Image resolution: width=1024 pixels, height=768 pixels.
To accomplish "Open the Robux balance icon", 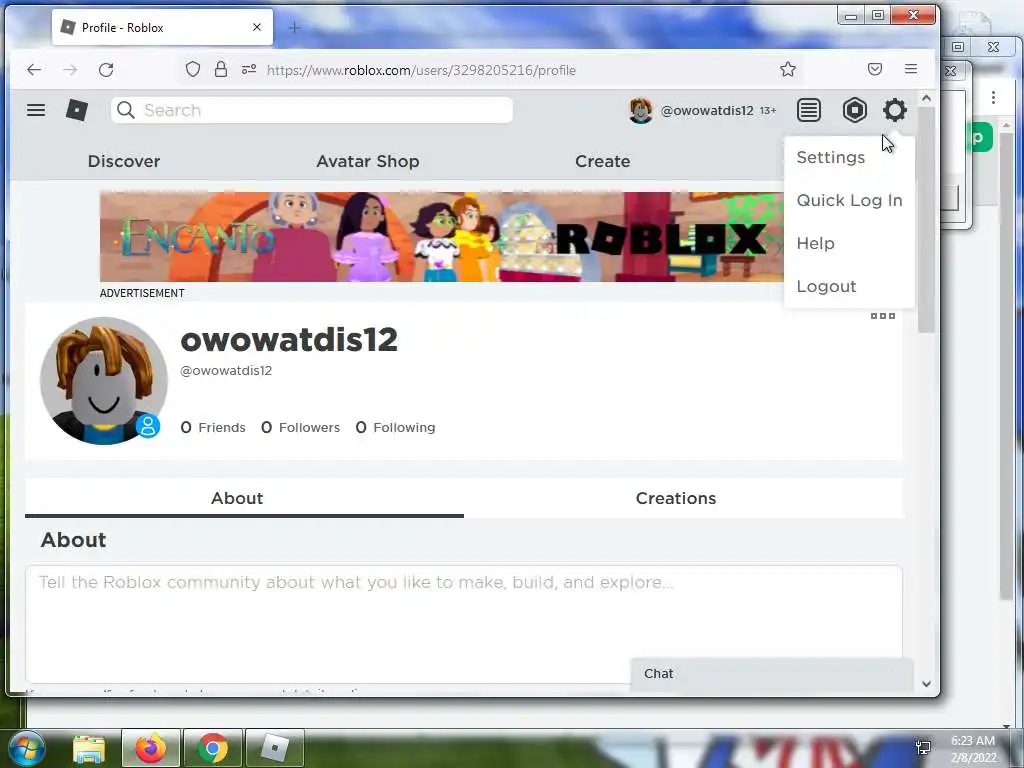I will (x=854, y=110).
